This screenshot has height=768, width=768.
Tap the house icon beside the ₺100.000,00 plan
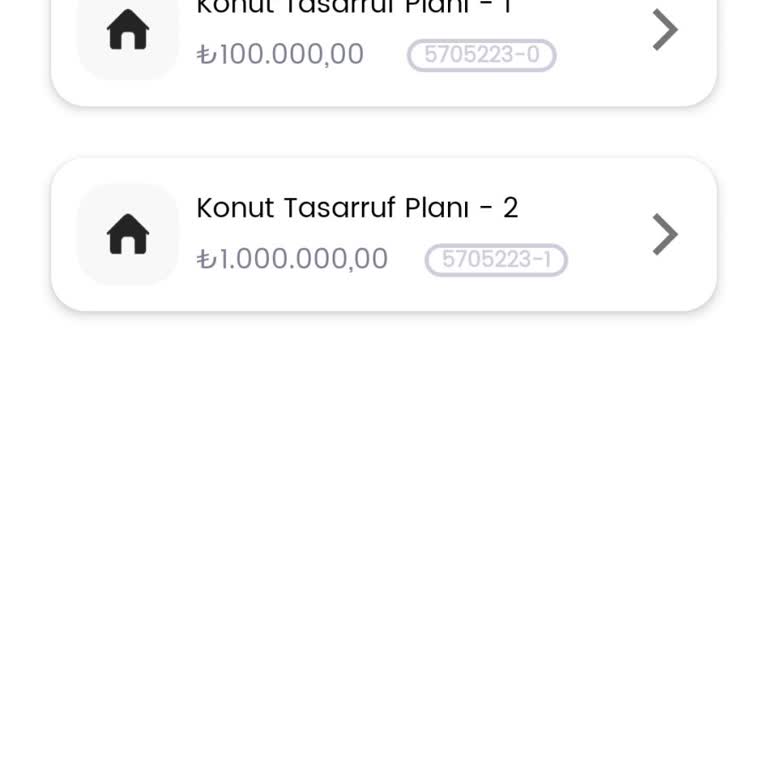point(128,32)
